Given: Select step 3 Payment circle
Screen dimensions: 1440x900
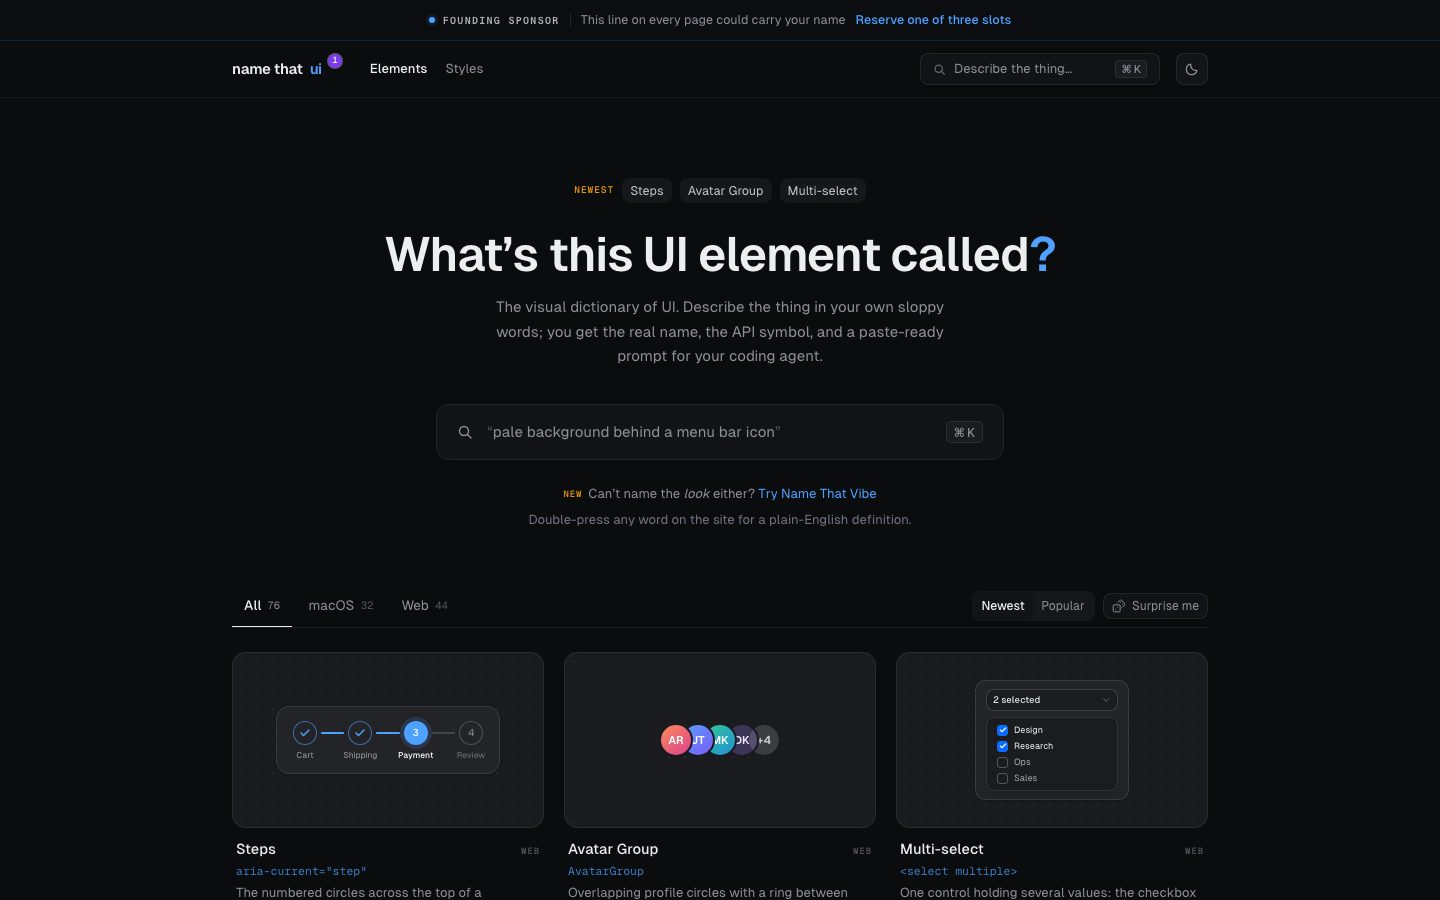Looking at the screenshot, I should pyautogui.click(x=416, y=733).
